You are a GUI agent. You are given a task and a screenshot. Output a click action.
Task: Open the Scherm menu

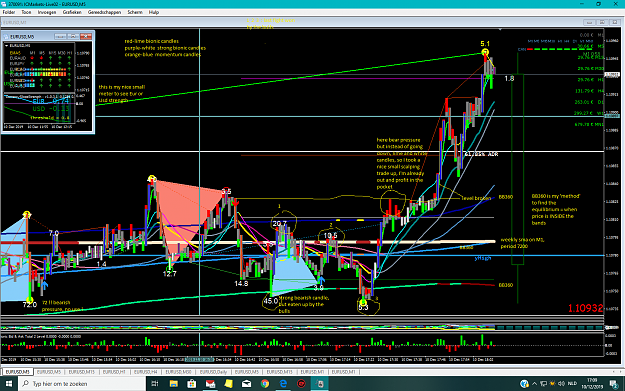(135, 12)
